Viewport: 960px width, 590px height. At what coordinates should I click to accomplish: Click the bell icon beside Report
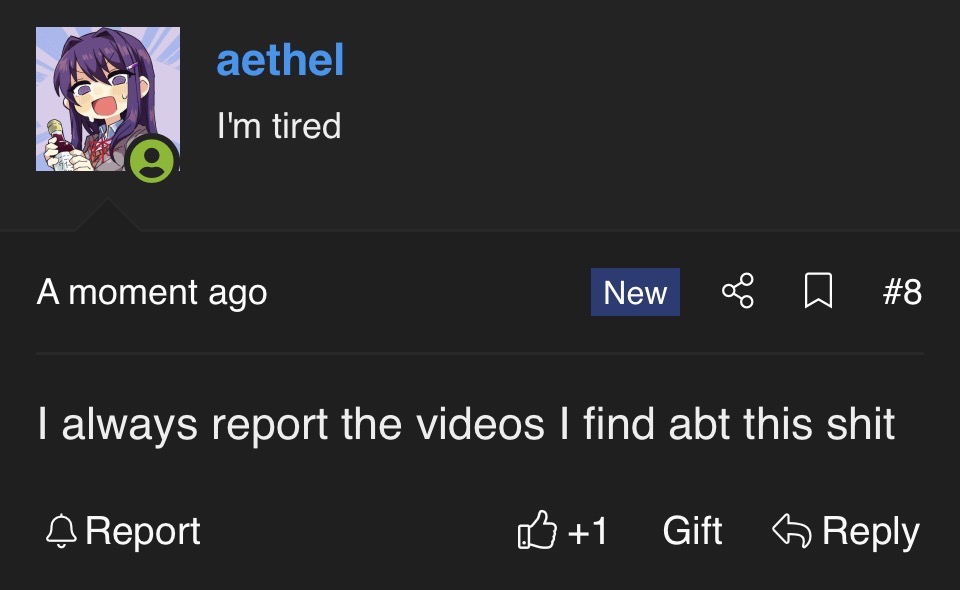point(61,531)
